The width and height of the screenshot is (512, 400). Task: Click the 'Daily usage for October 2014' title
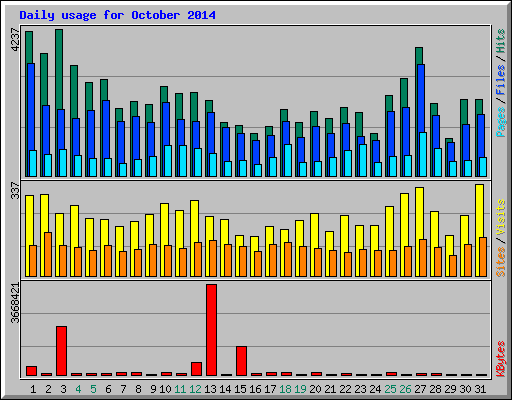(117, 15)
